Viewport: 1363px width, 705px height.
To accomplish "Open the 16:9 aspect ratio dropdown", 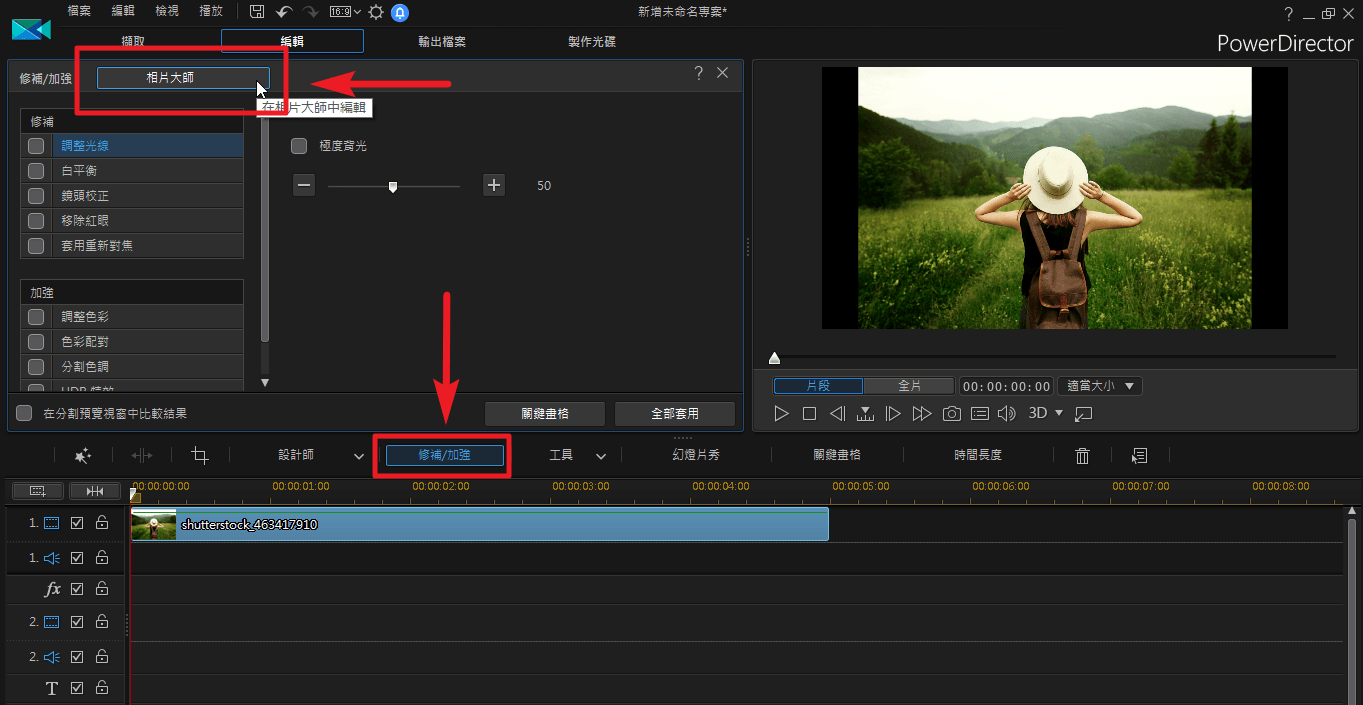I will [x=343, y=12].
